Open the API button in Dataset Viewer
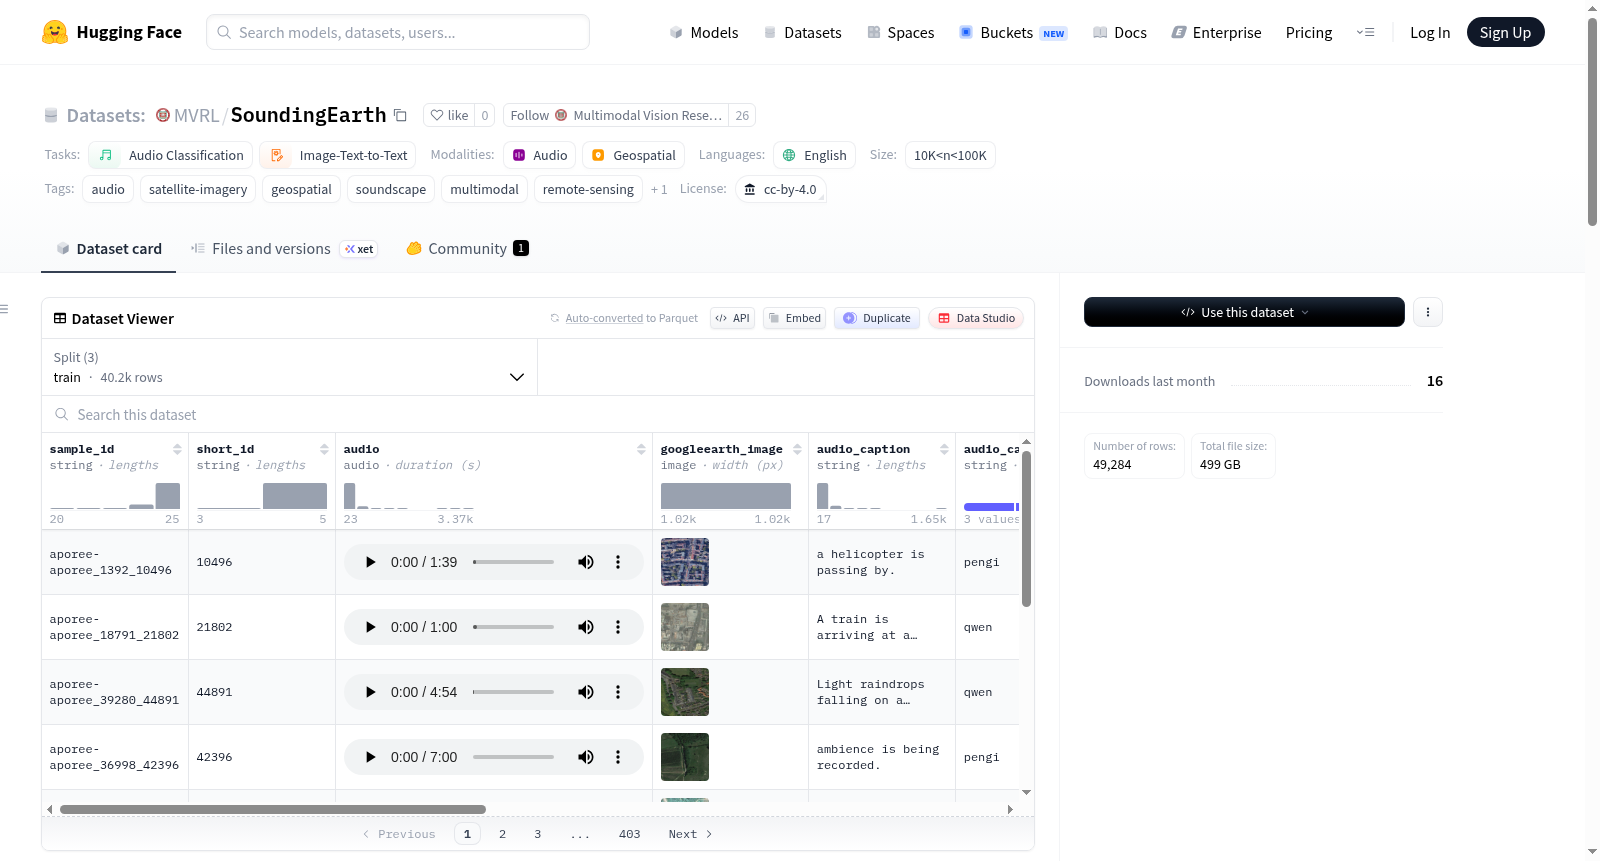This screenshot has height=861, width=1600. [732, 318]
